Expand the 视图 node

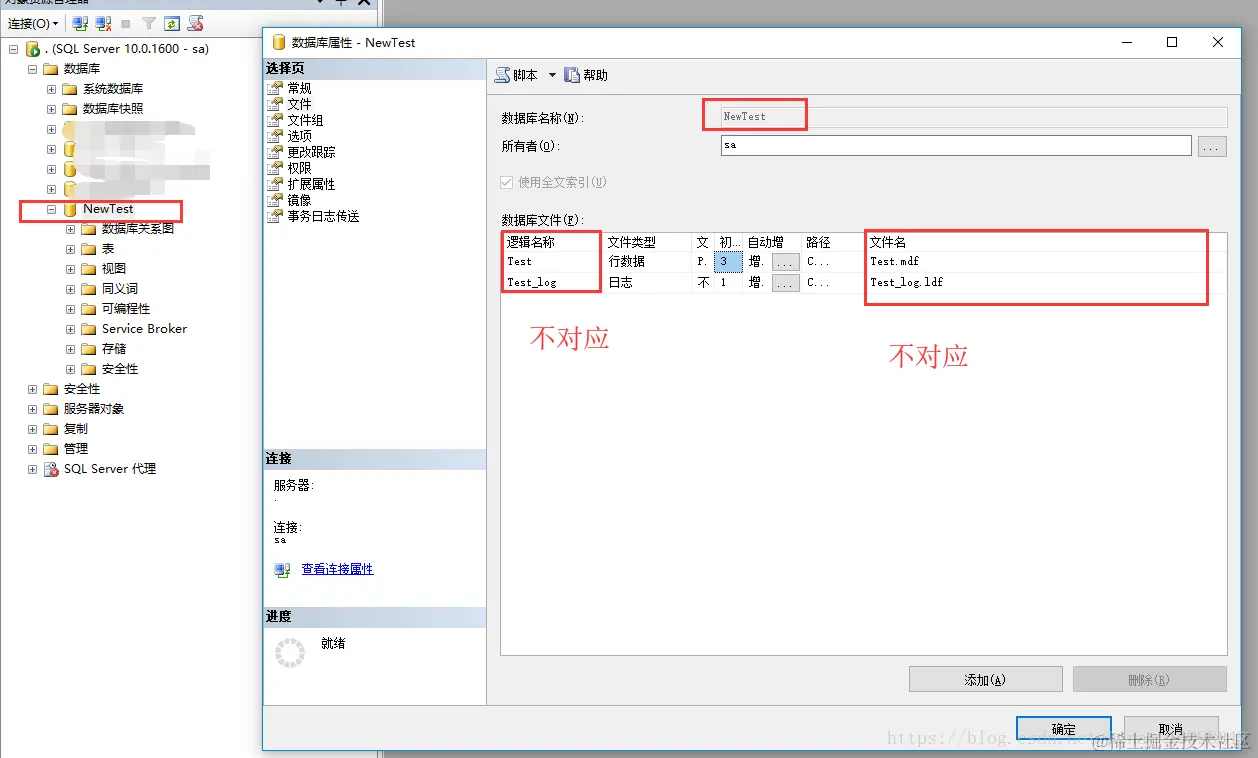[70, 269]
